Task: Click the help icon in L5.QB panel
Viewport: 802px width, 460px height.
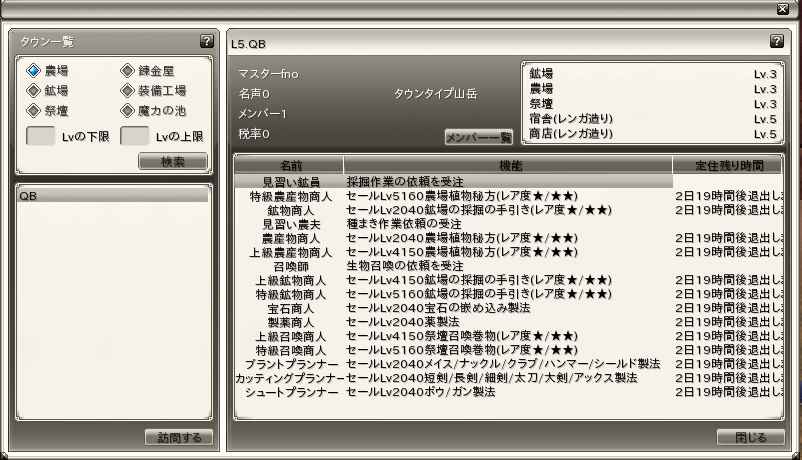Action: click(776, 41)
